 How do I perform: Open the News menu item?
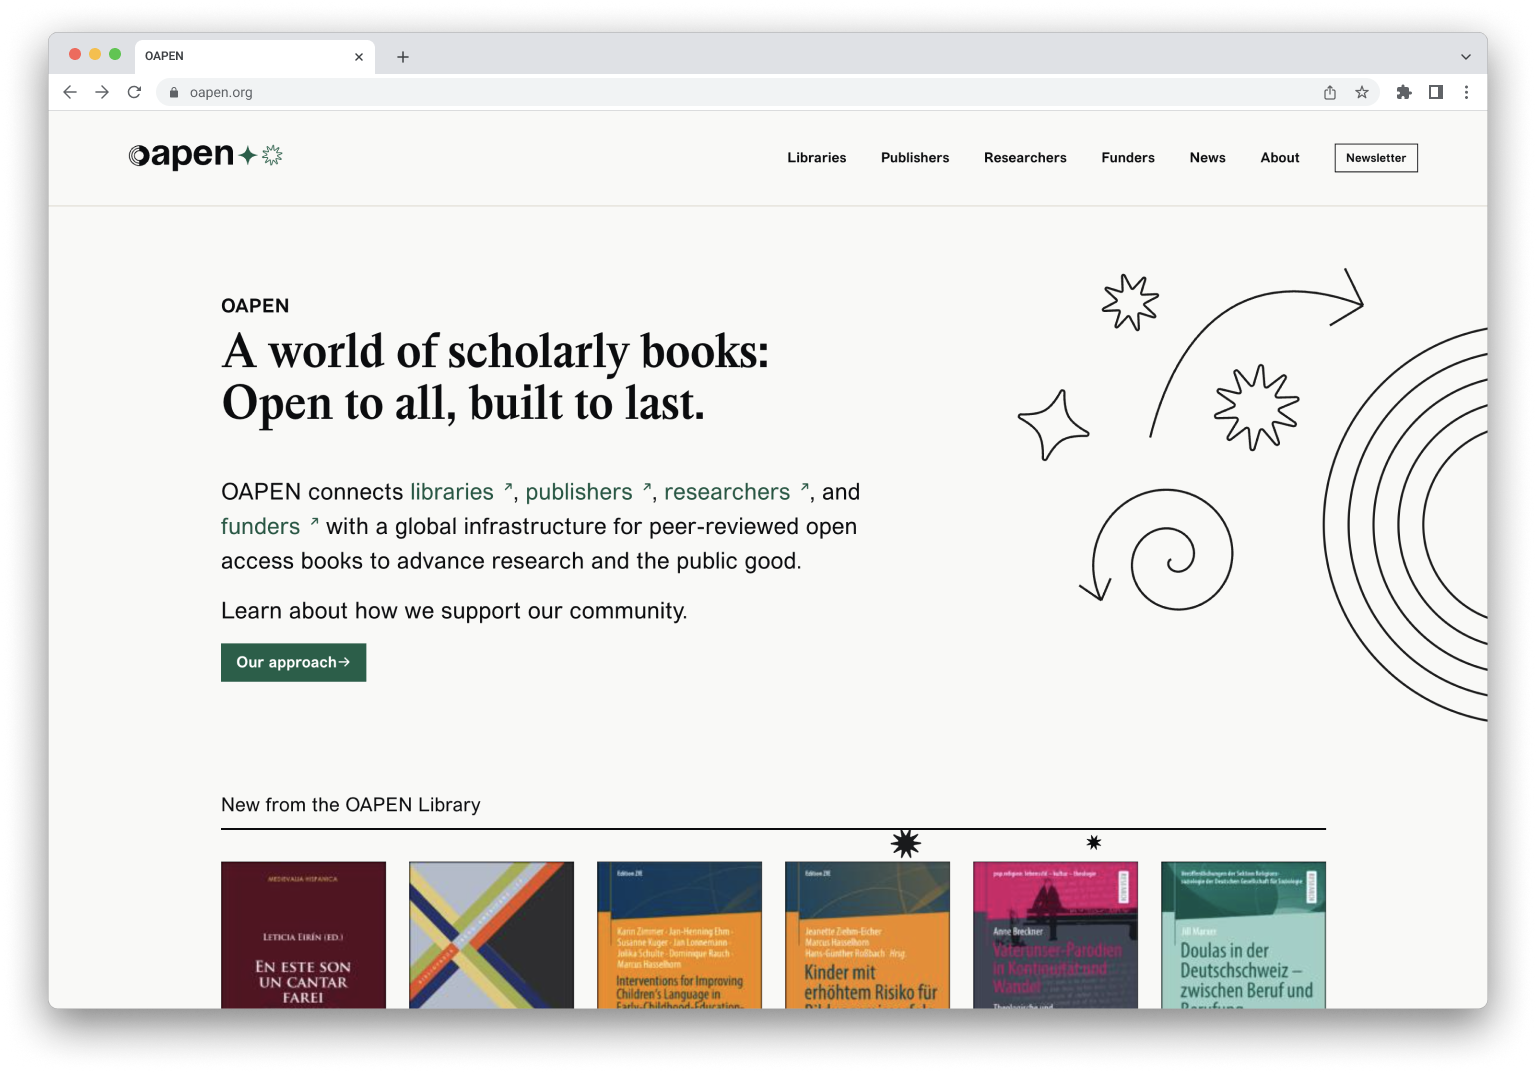coord(1207,157)
